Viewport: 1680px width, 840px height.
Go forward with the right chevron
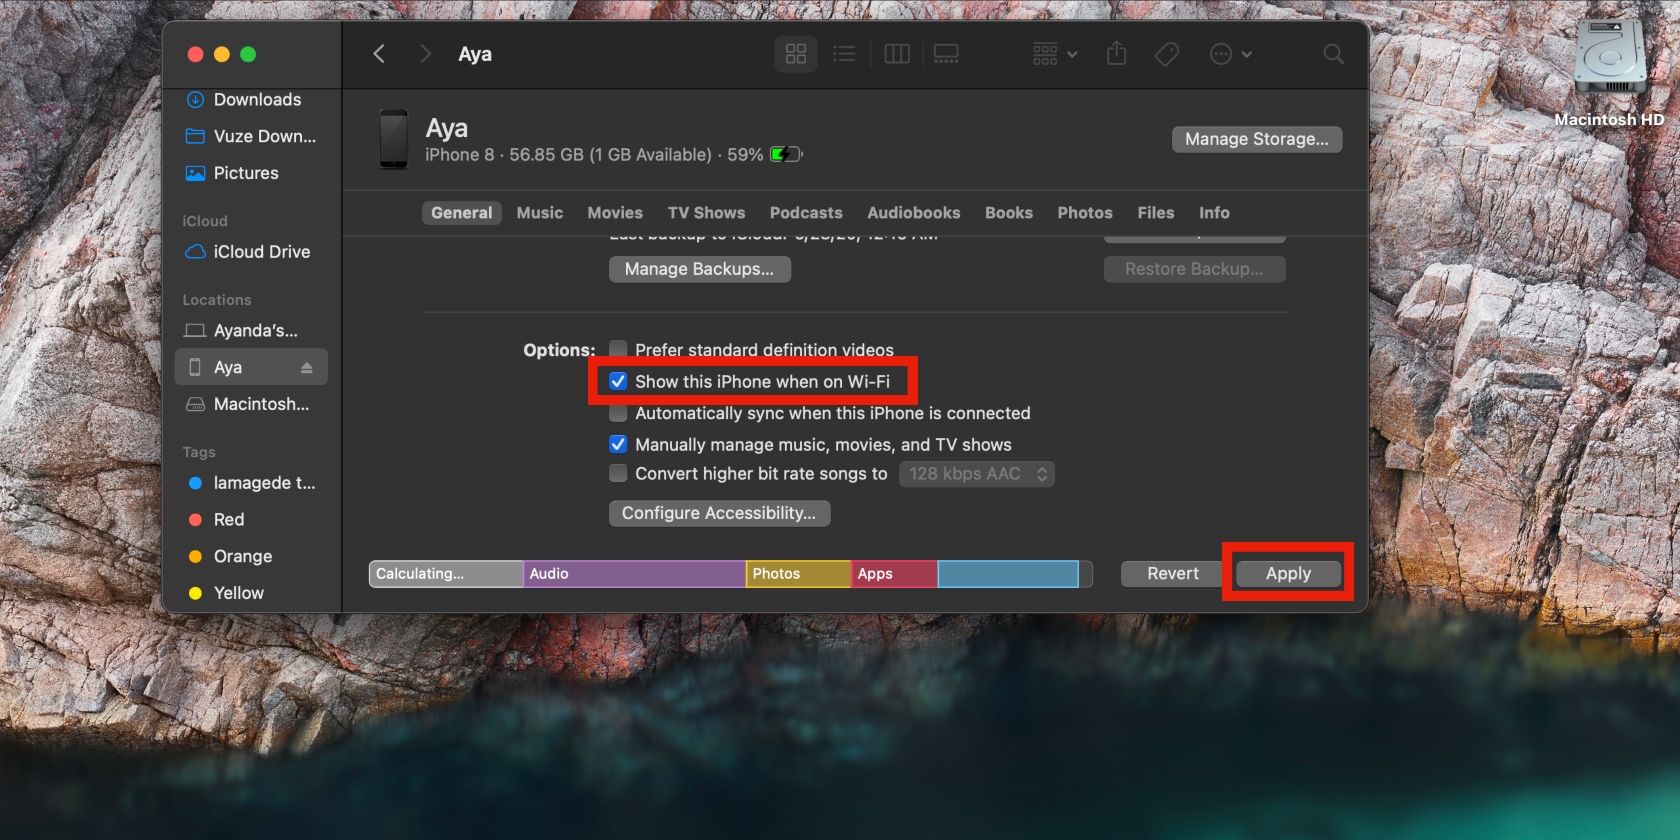pyautogui.click(x=425, y=54)
